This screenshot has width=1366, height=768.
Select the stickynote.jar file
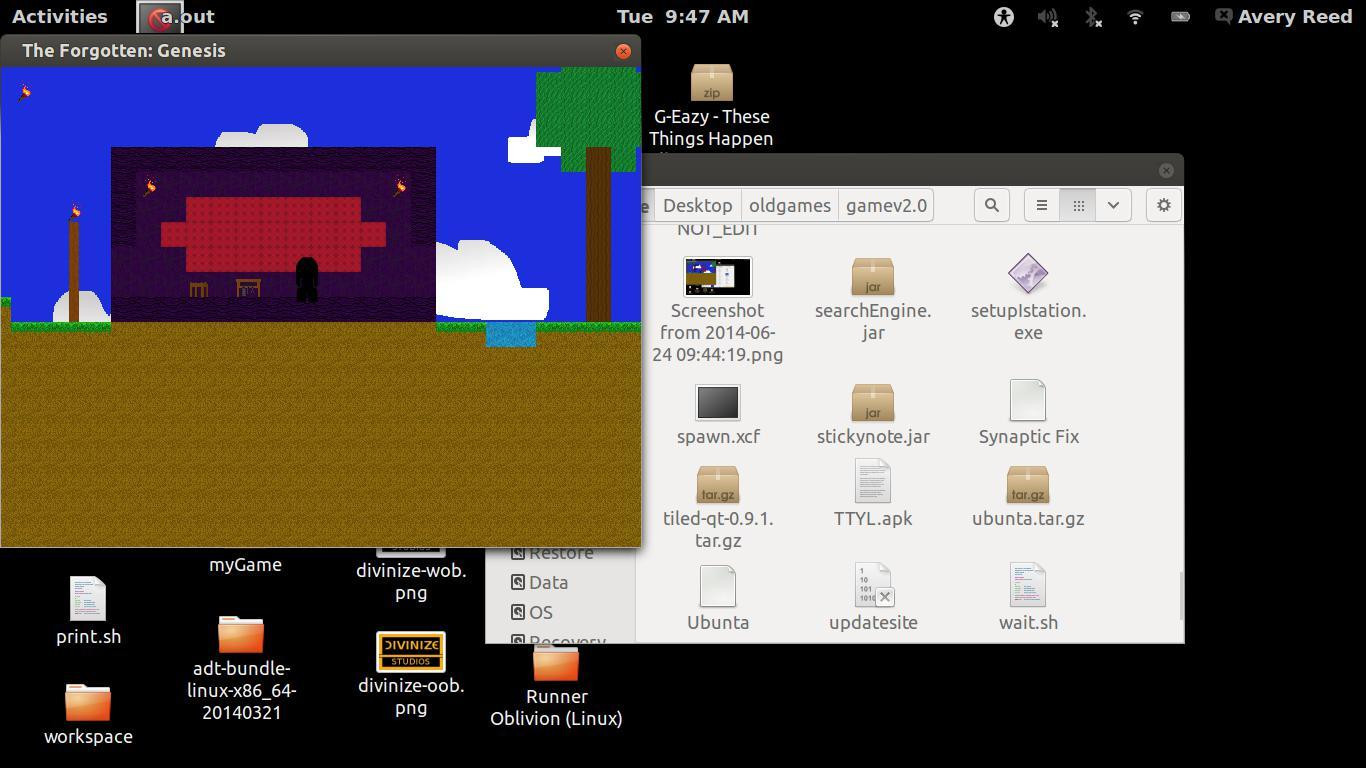(873, 414)
